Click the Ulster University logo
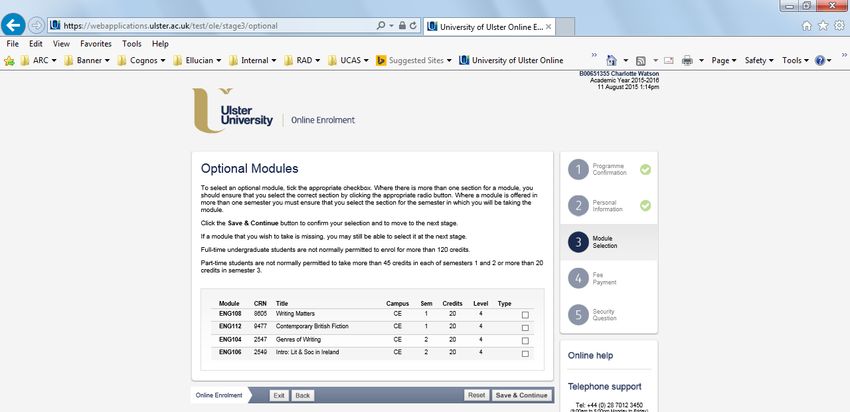The width and height of the screenshot is (850, 412). 233,111
